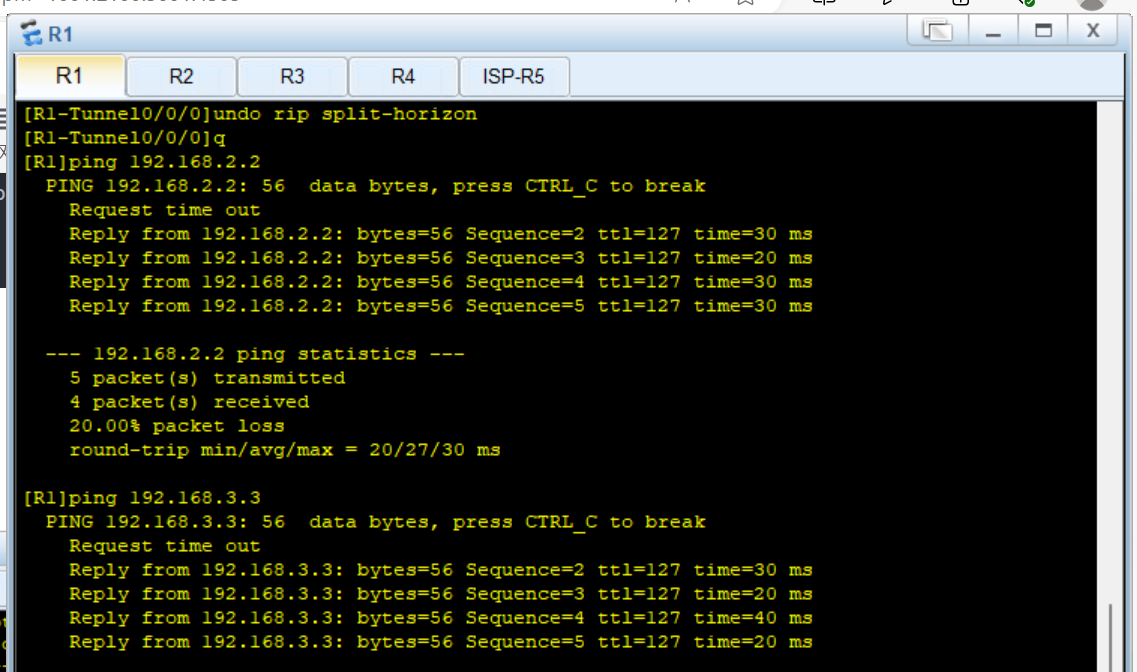Minimize the R1 console window
The image size is (1137, 672).
(993, 31)
